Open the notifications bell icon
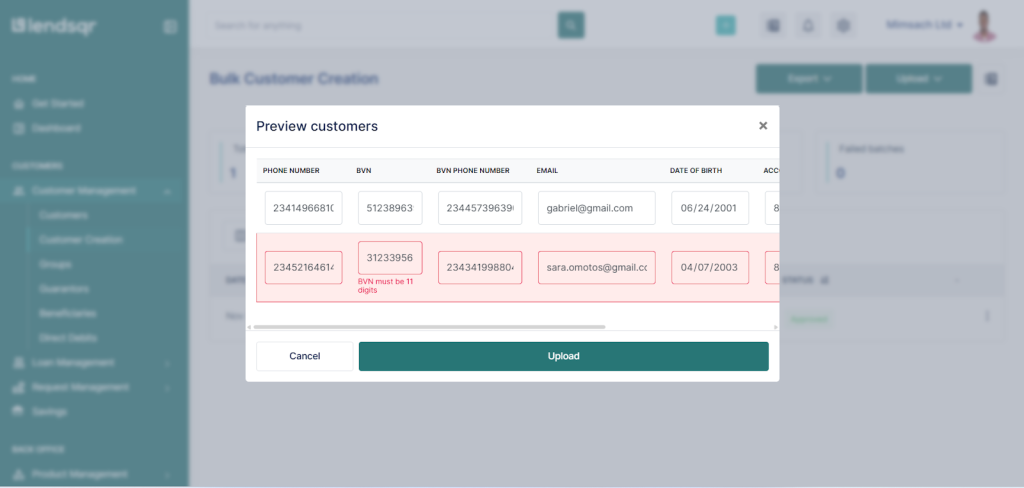Viewport: 1024px width, 488px height. coord(808,26)
